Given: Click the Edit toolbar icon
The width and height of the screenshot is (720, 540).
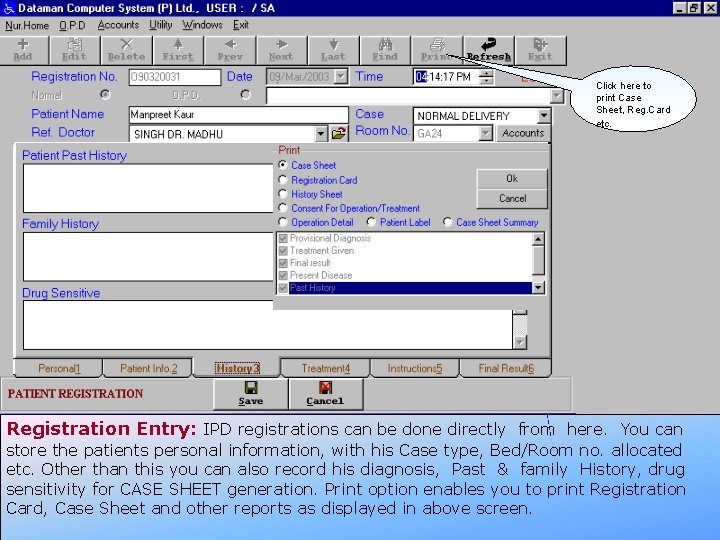Looking at the screenshot, I should click(74, 50).
